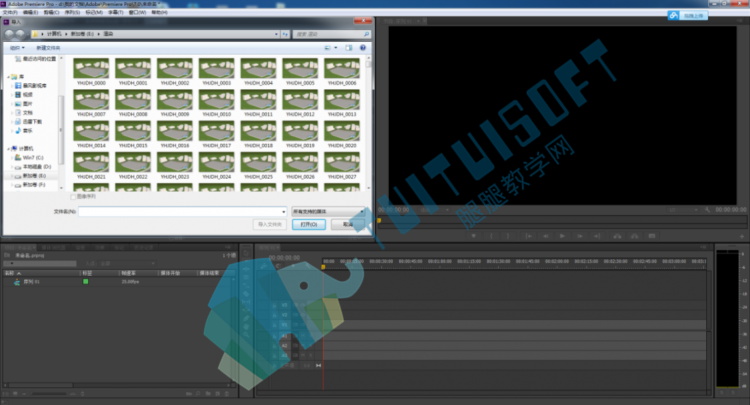Open Program monitor button editor plus icon
This screenshot has width=750, height=405.
(x=742, y=236)
